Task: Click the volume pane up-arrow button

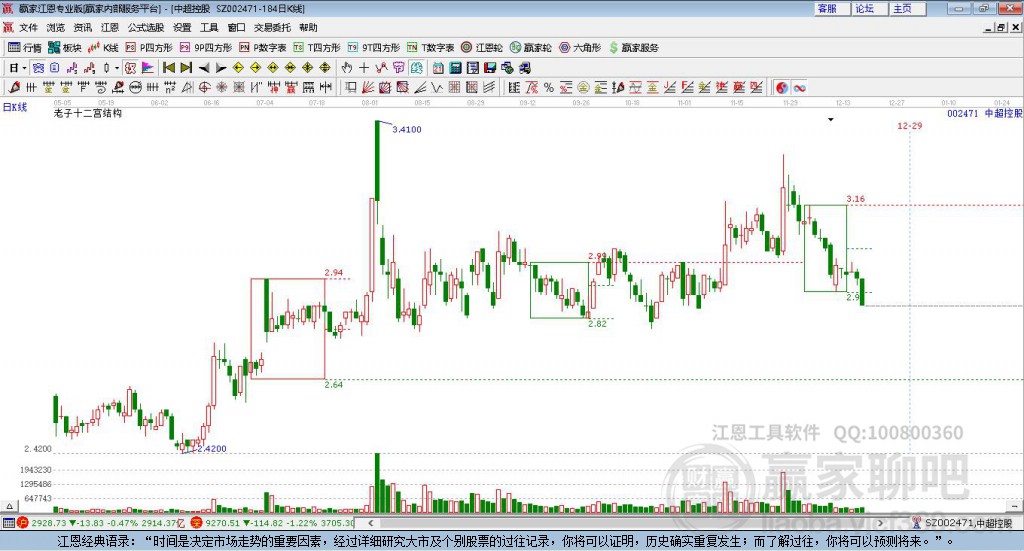Action: 9,506
